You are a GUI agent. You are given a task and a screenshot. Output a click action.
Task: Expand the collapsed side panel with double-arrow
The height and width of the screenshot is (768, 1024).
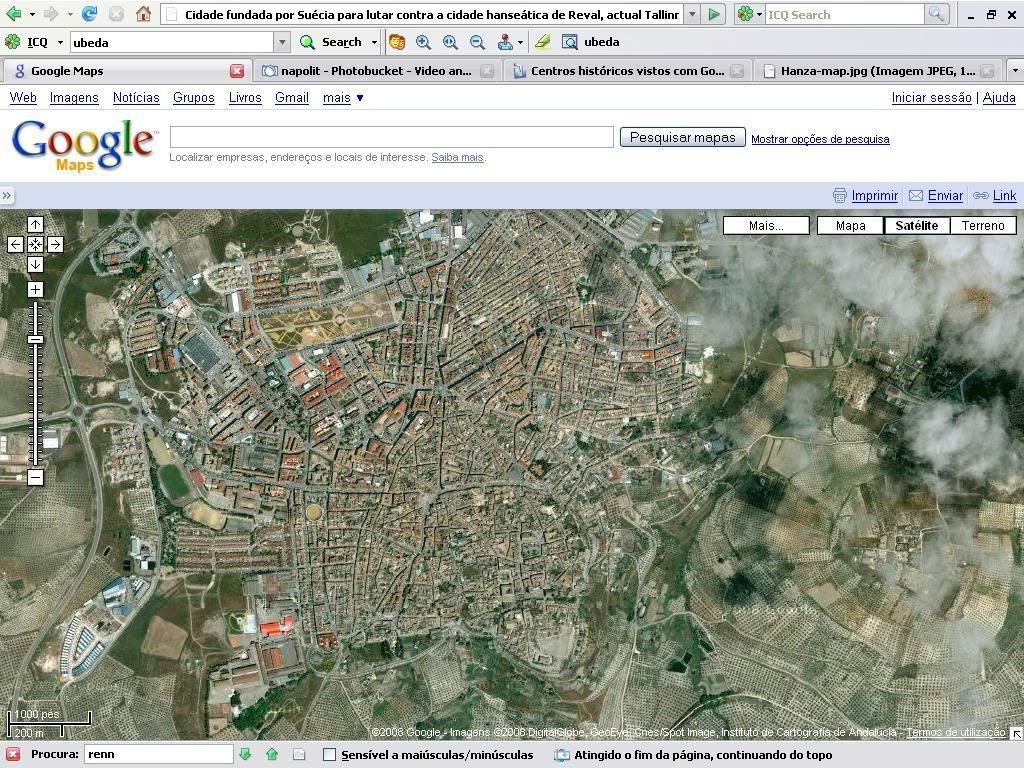pyautogui.click(x=7, y=196)
